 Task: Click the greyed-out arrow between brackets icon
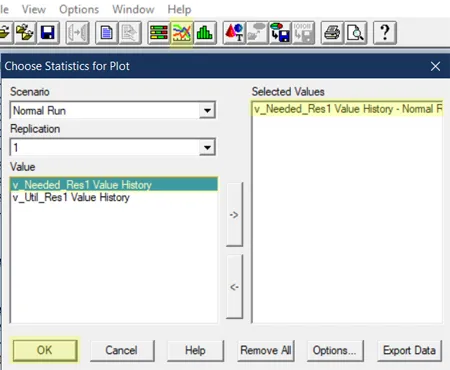pos(77,33)
